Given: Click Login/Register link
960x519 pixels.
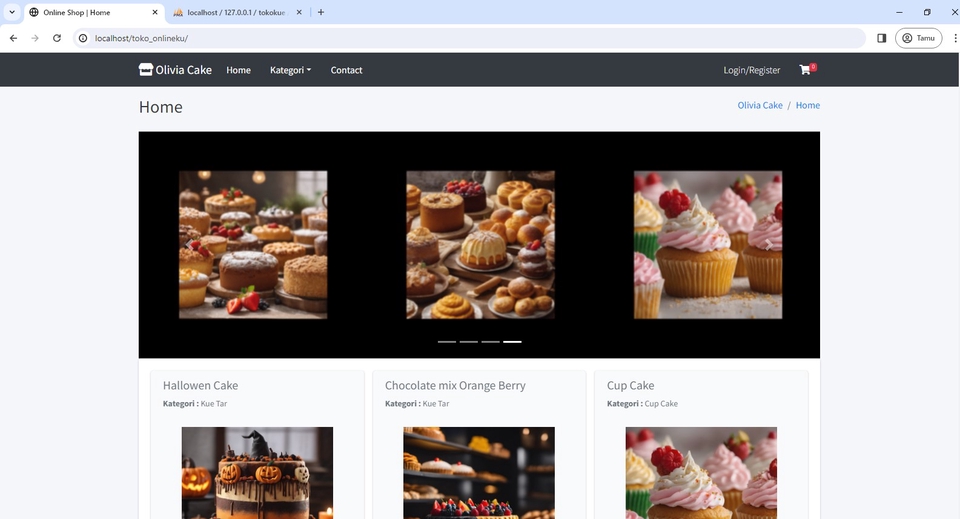Looking at the screenshot, I should point(752,70).
